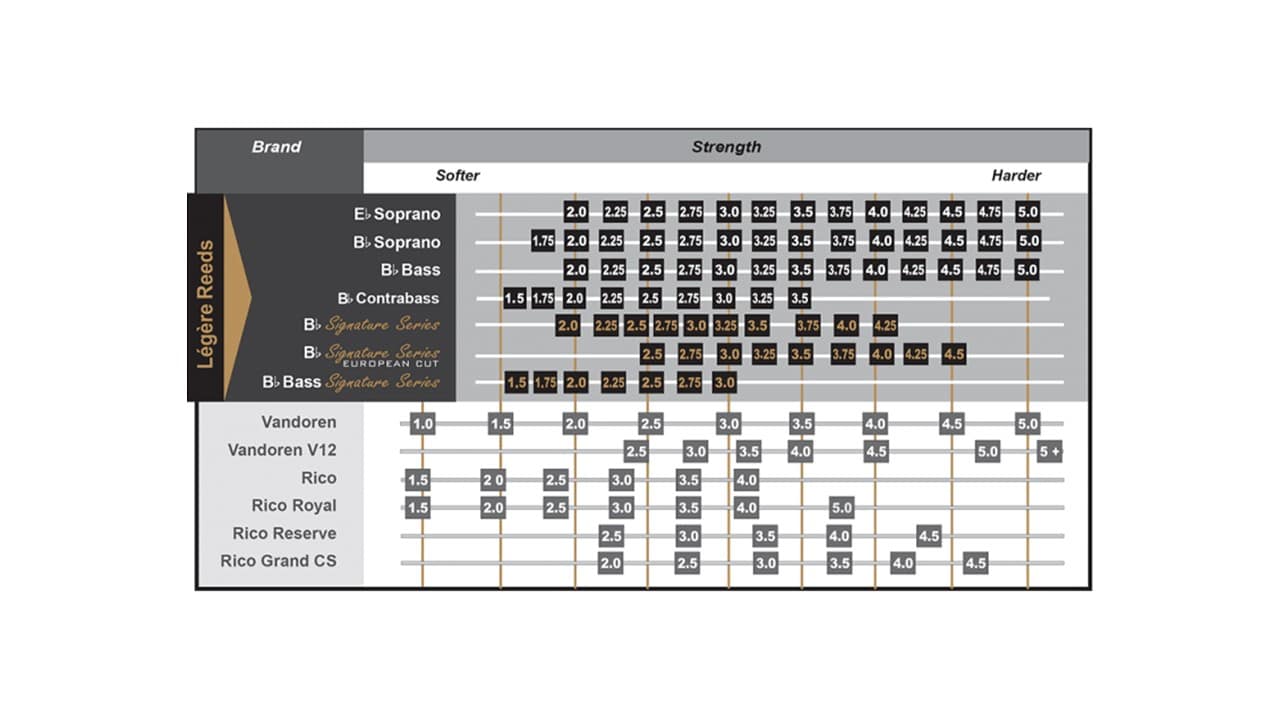Click the 1.5 box in B♭ Contrabass row
The image size is (1280, 720).
click(x=515, y=299)
